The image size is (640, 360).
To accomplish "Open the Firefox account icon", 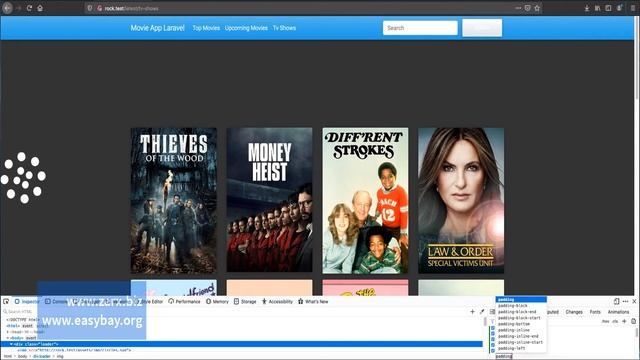I will [x=620, y=8].
